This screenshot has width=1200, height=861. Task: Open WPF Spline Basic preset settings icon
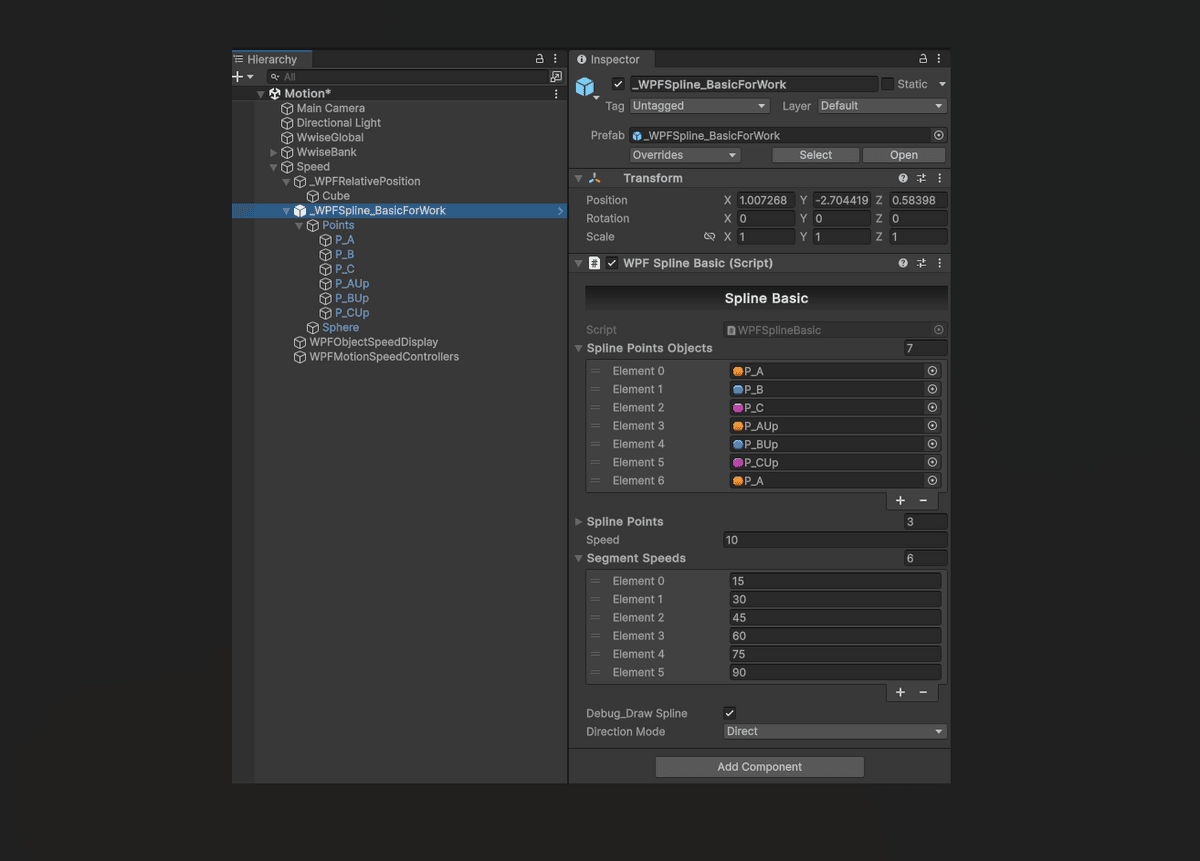coord(921,263)
